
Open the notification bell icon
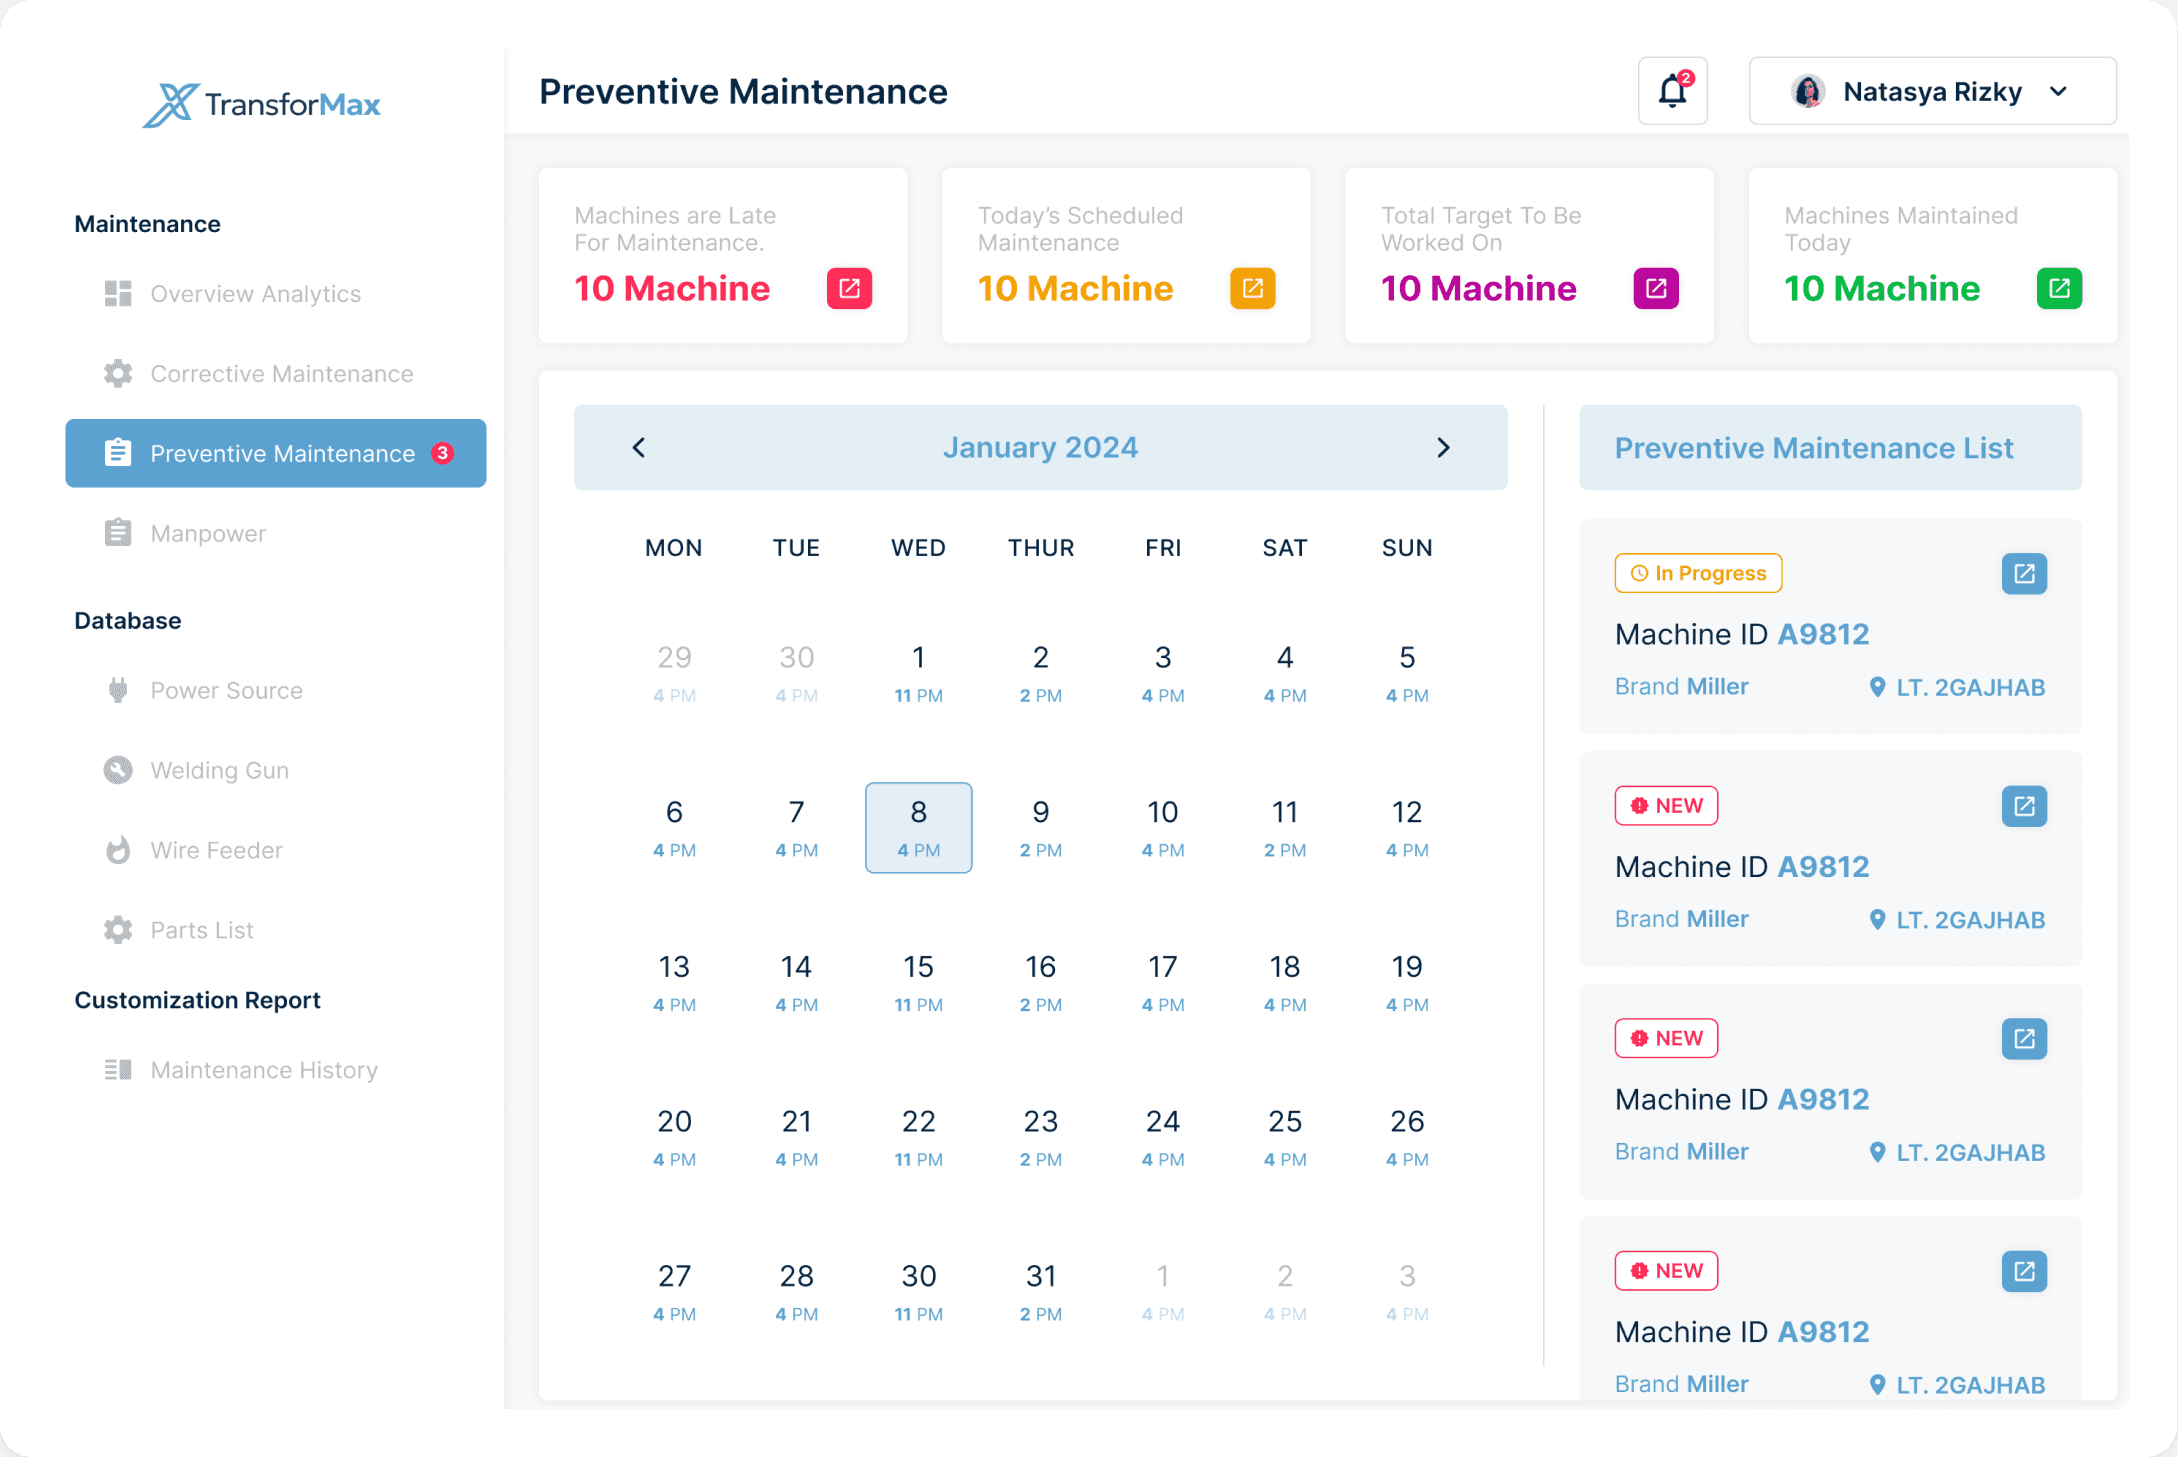point(1672,91)
